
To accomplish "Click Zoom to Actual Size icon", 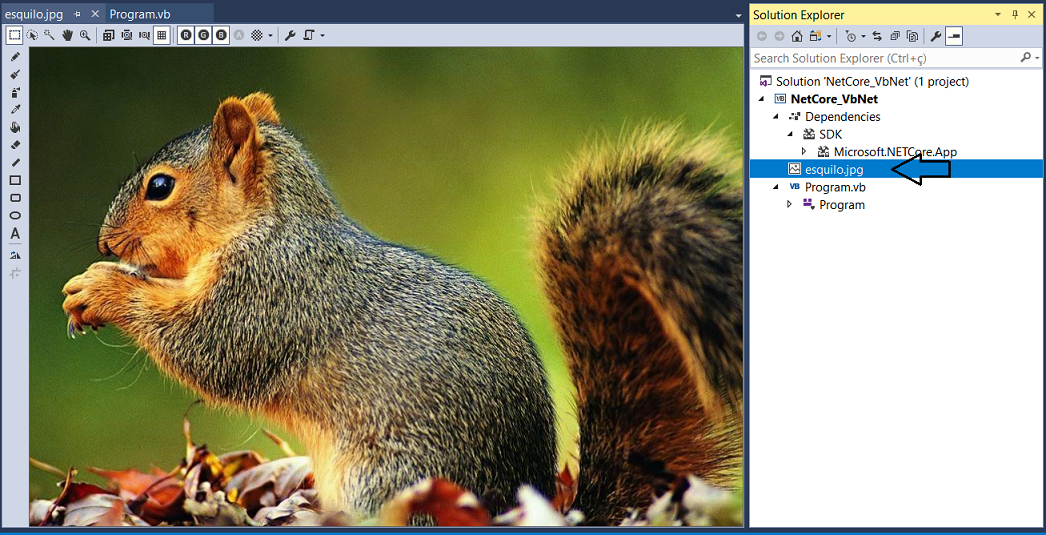I will 109,35.
